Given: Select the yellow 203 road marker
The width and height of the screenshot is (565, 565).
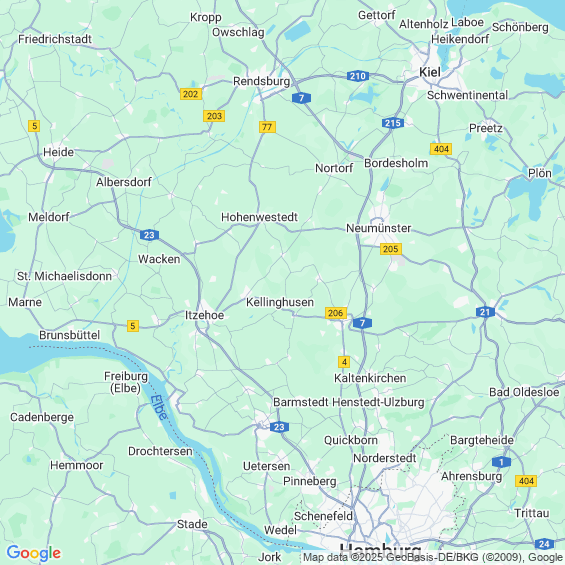Looking at the screenshot, I should coord(214,116).
